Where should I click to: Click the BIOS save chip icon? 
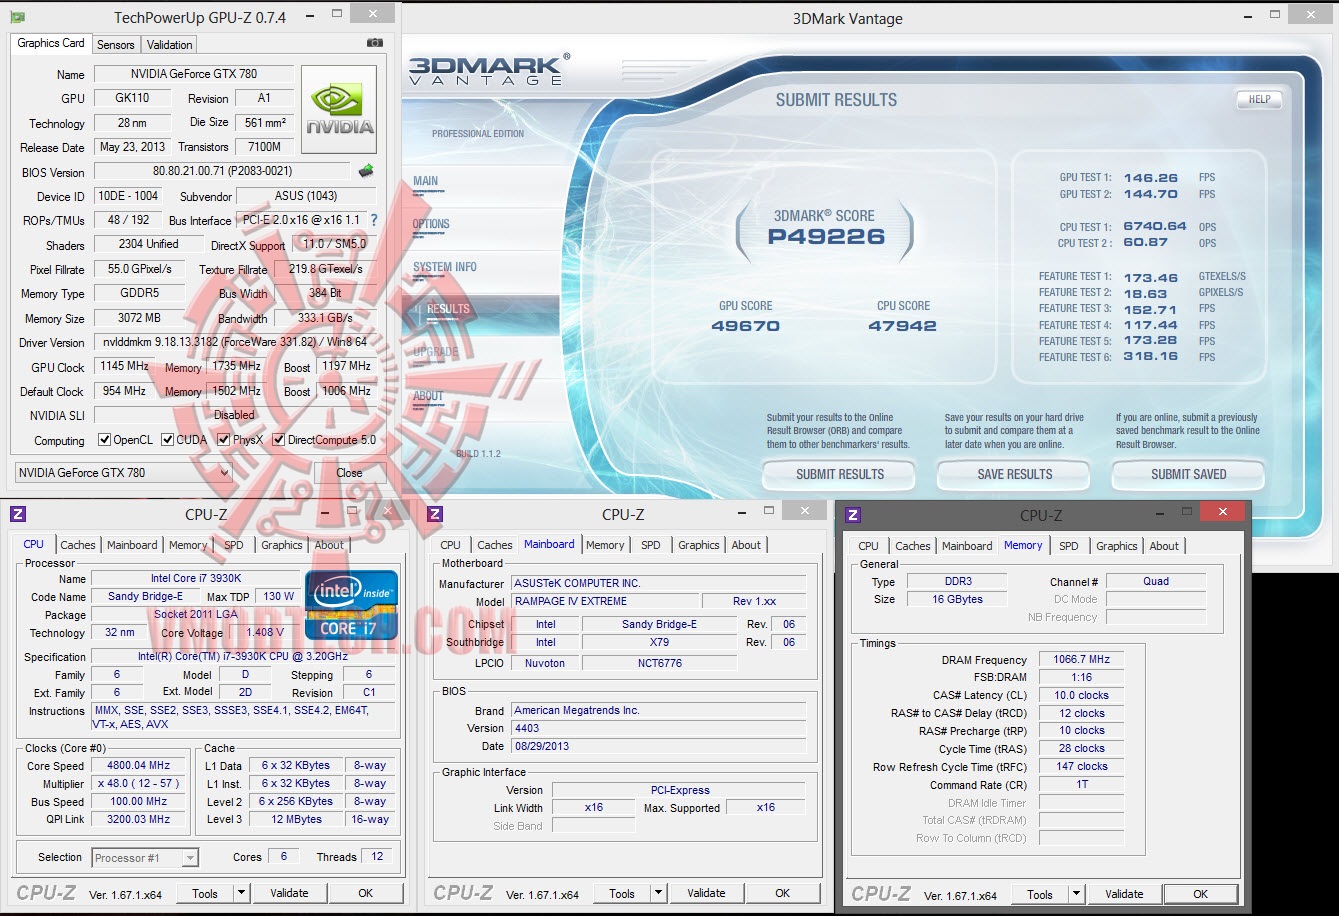pos(366,171)
